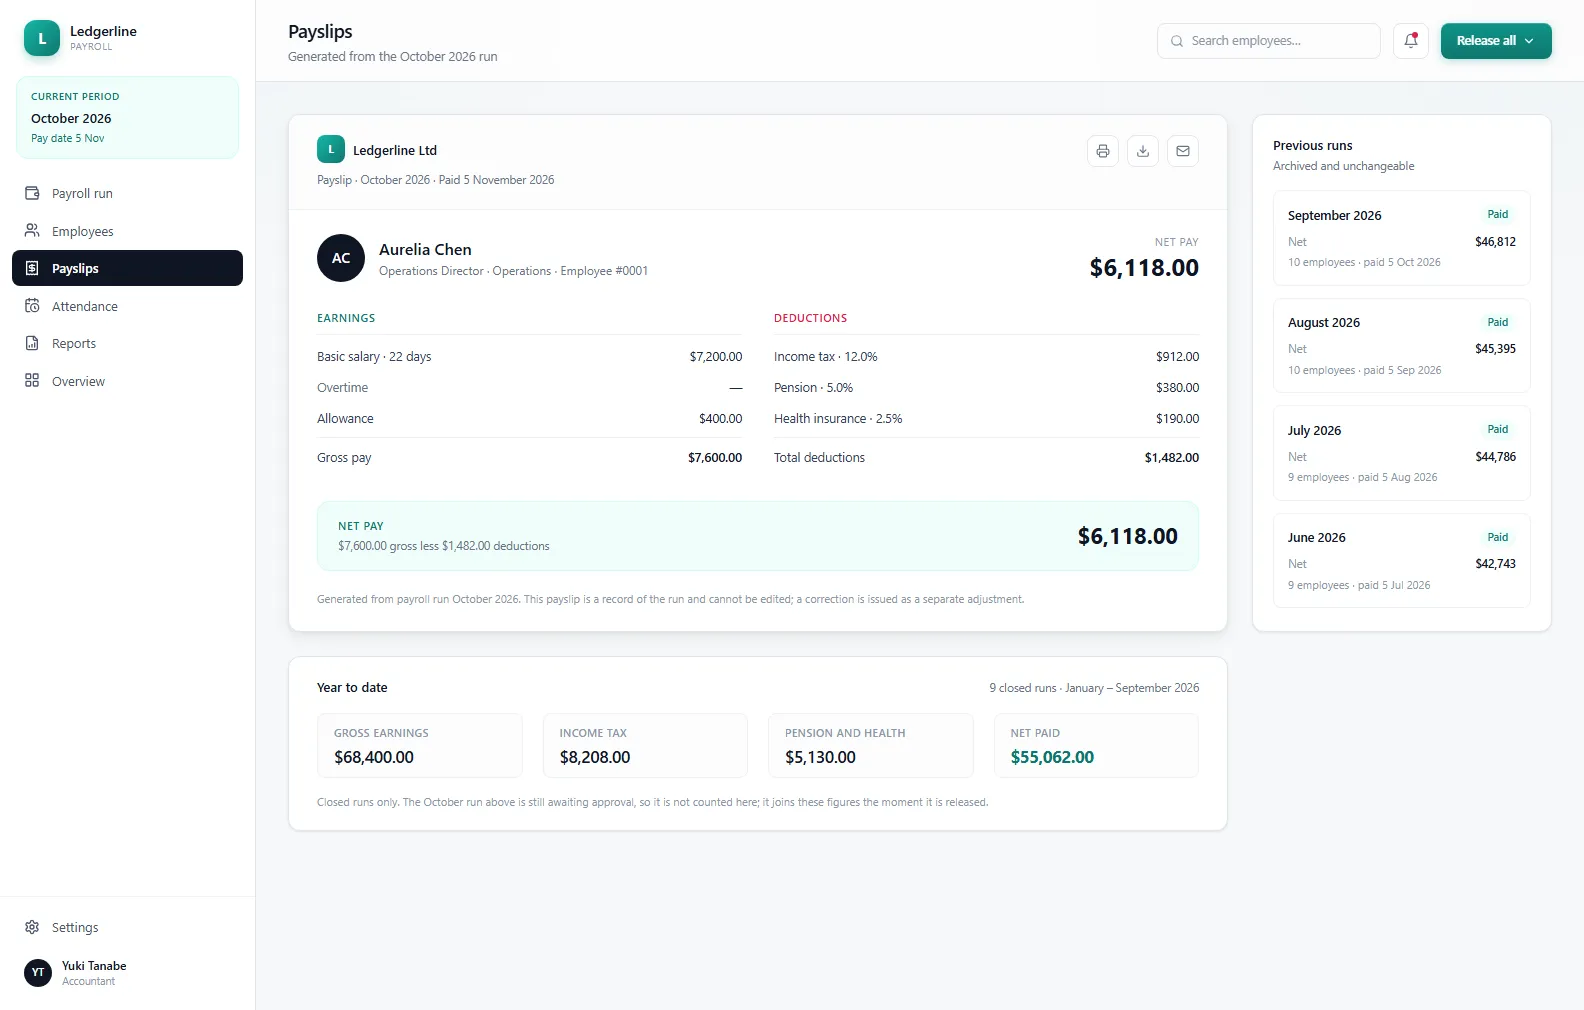Click the Current Period October 2026 card

(127, 117)
